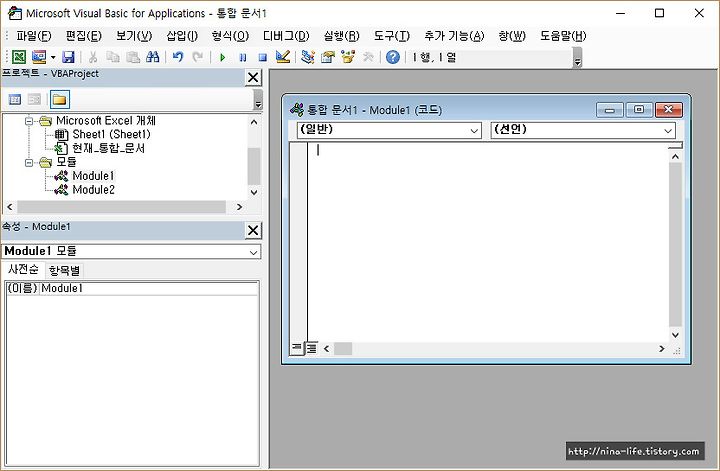Viewport: 720px width, 471px height.
Task: Click the View Microsoft Excel toolbar icon
Action: [19, 57]
